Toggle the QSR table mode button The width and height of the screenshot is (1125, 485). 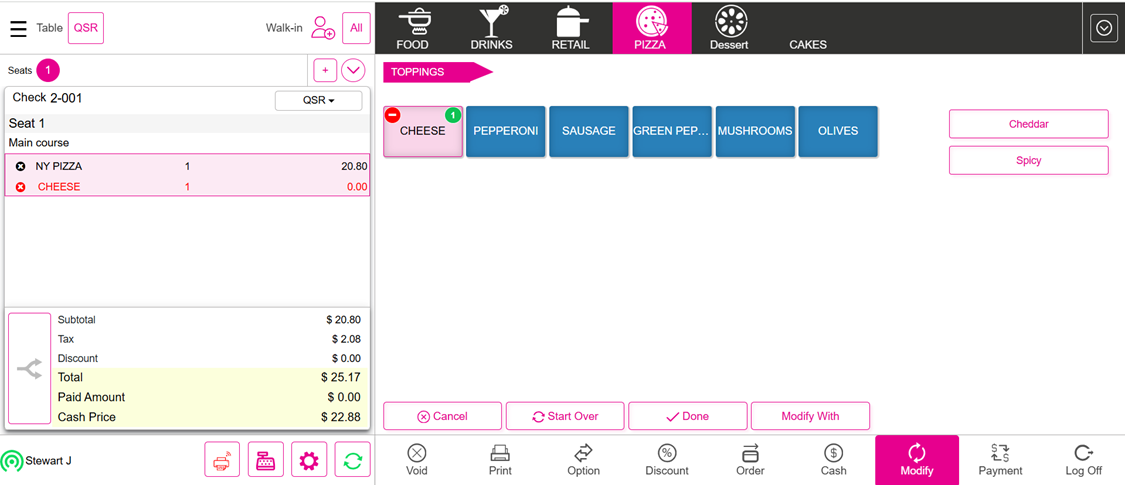tap(86, 28)
